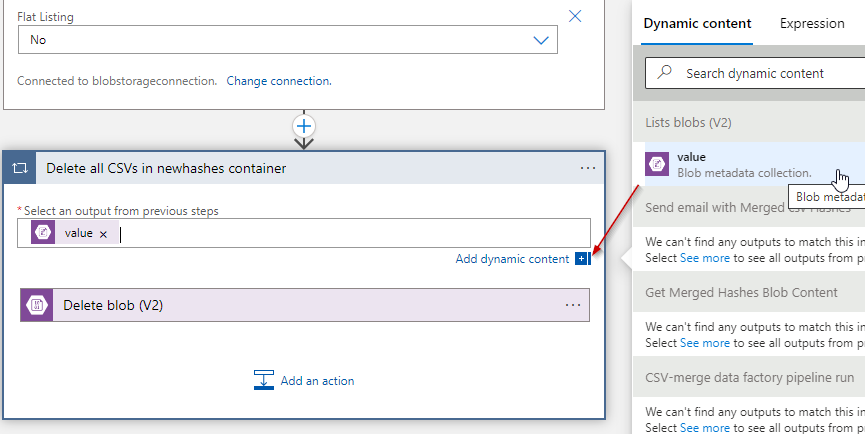Click the Delete blob (V2) connector icon
865x434 pixels.
[36, 305]
